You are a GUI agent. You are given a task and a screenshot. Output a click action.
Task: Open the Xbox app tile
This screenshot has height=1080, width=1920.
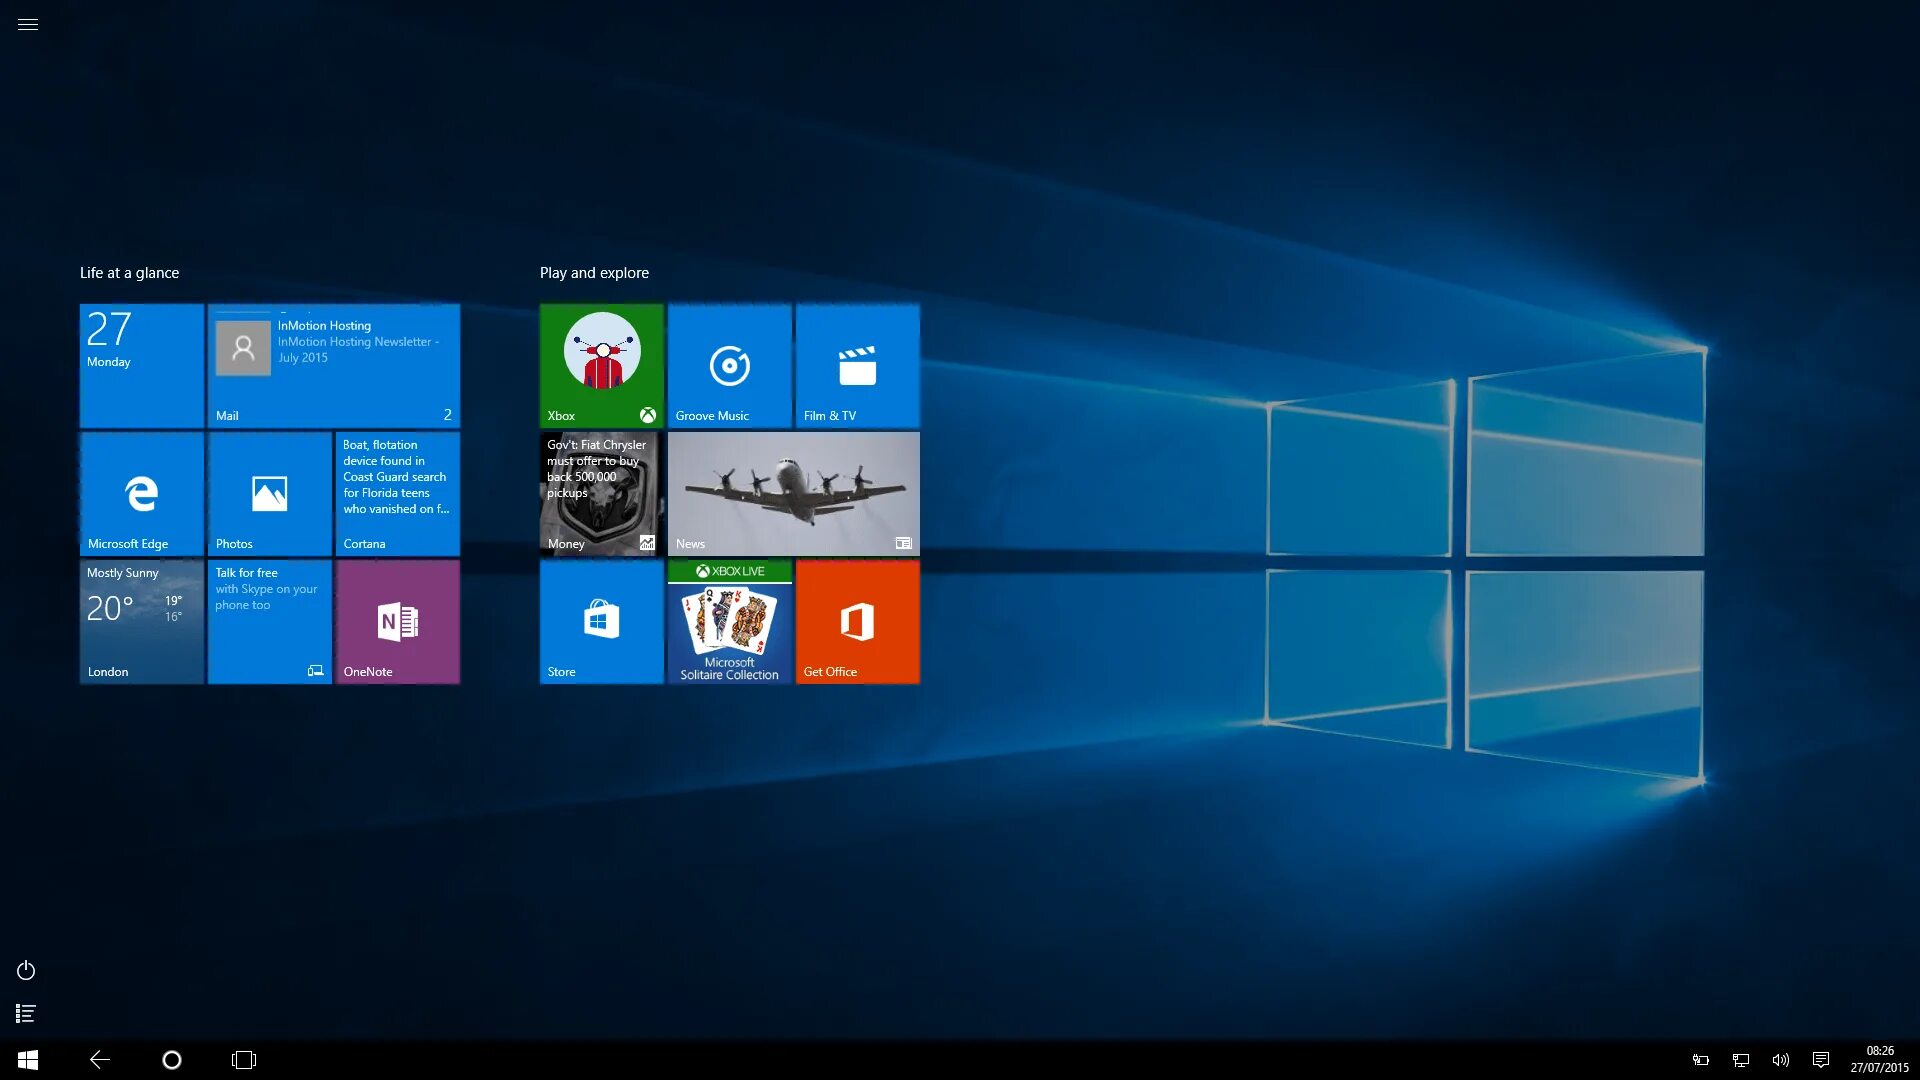click(601, 364)
